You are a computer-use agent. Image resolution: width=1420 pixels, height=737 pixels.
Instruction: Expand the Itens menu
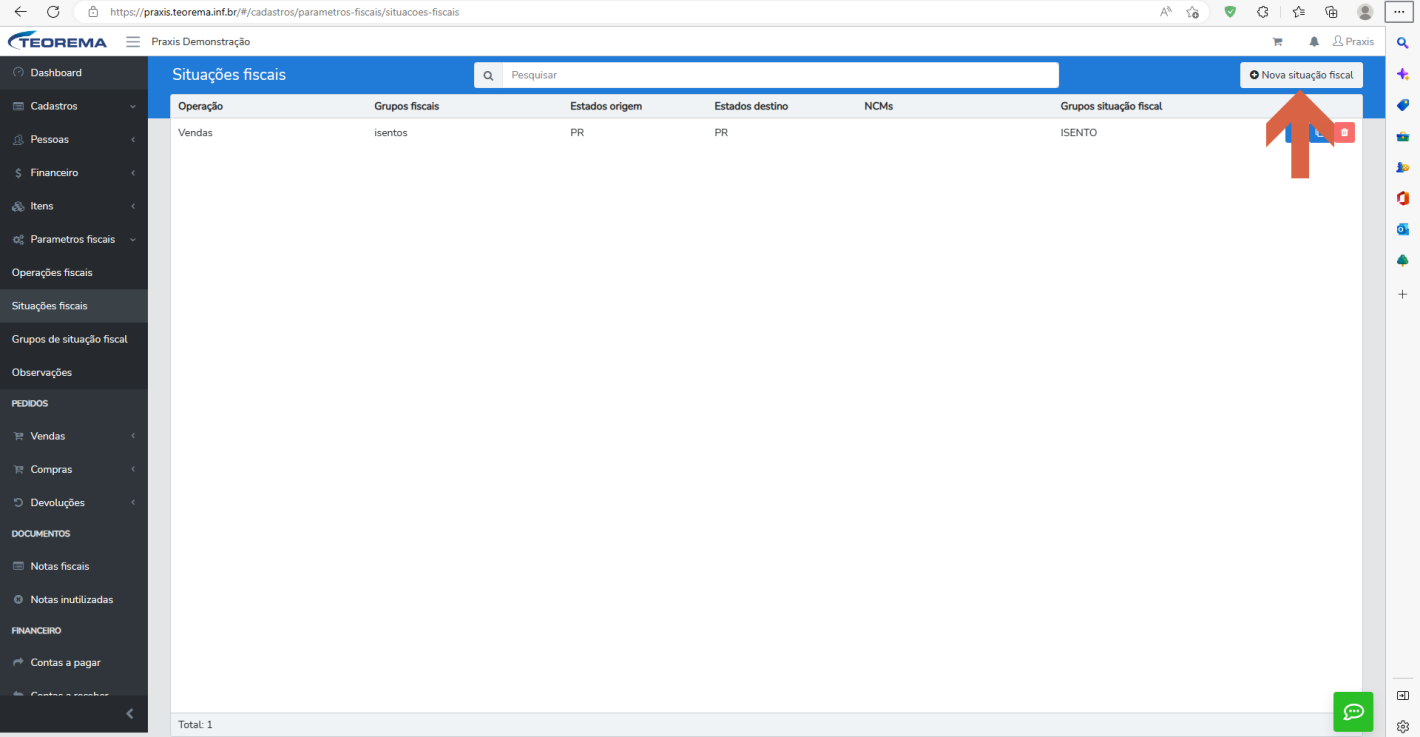pos(74,206)
